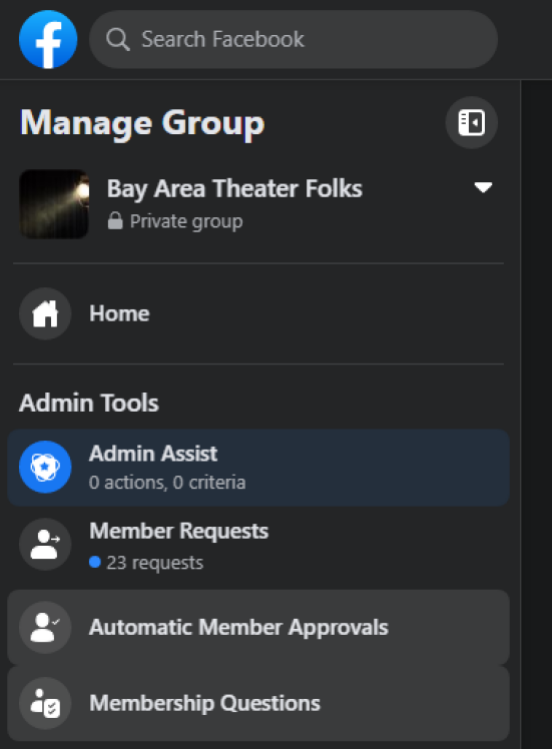Click the Facebook logo

point(48,39)
